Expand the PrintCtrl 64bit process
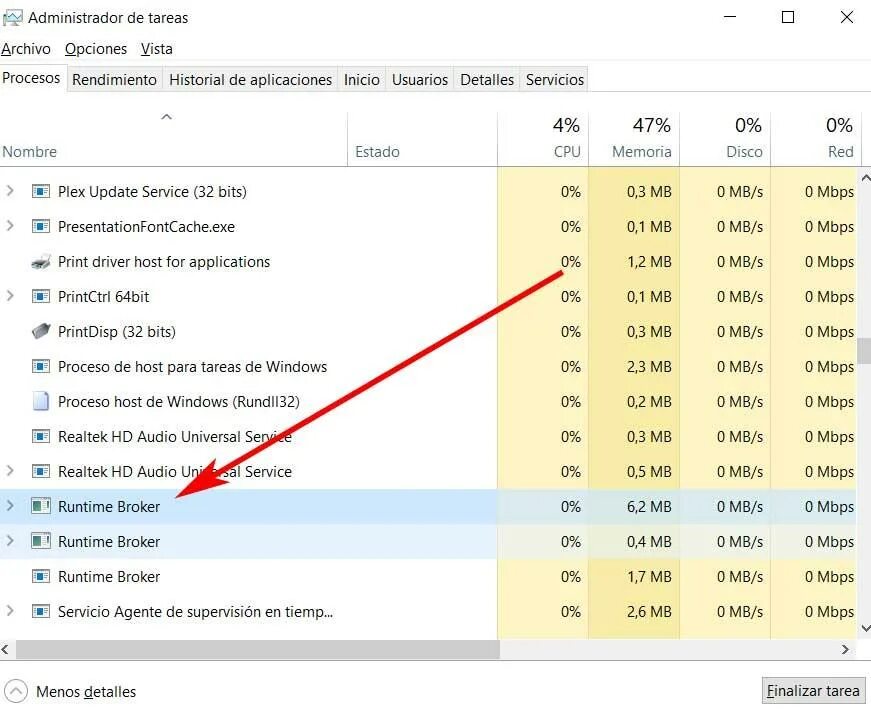This screenshot has height=711, width=871. pyautogui.click(x=10, y=296)
